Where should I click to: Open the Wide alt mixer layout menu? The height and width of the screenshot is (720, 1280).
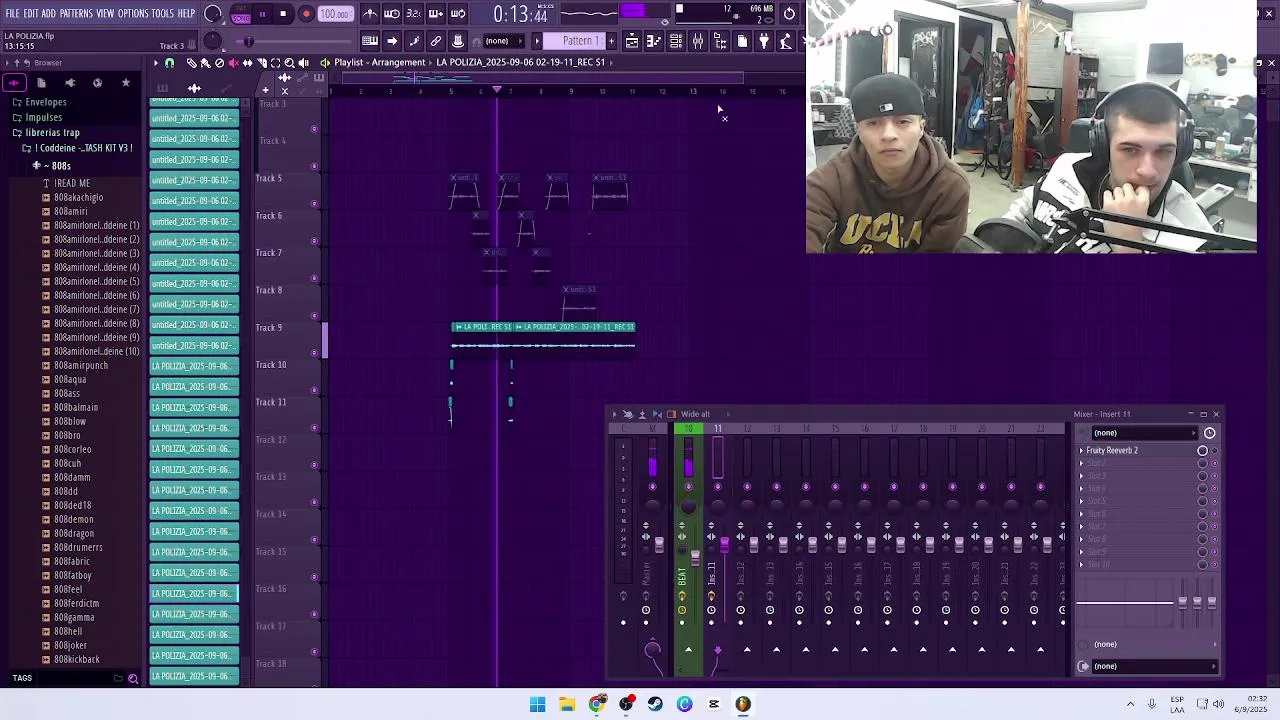click(695, 414)
